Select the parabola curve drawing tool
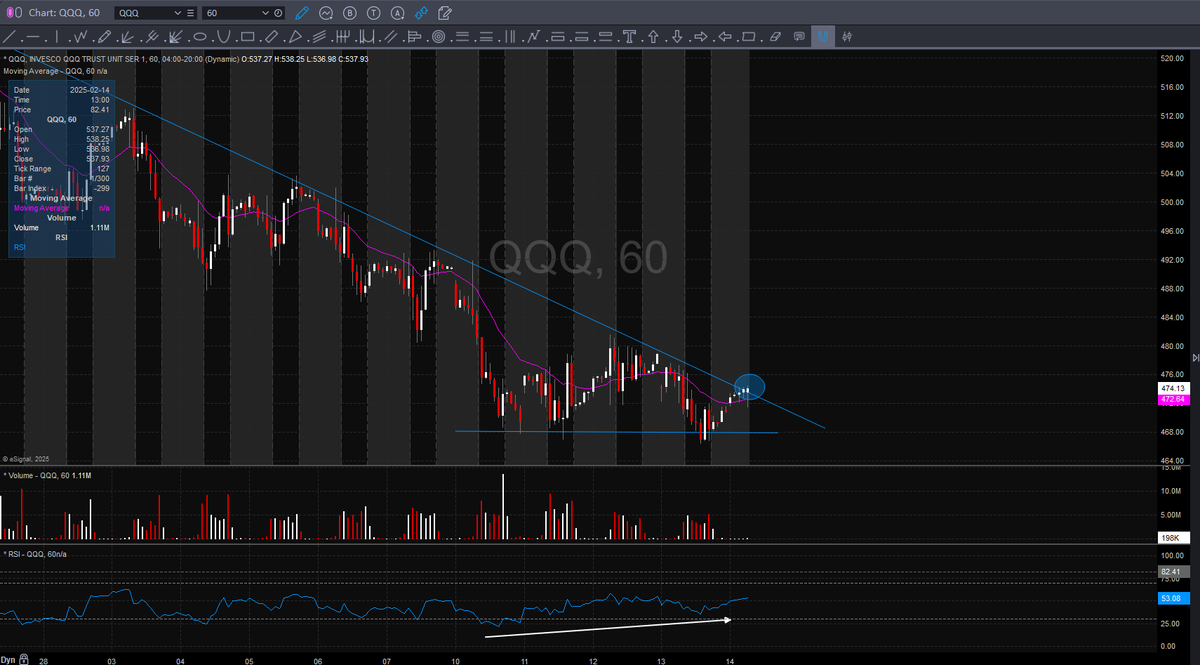1200x665 pixels. 224,37
